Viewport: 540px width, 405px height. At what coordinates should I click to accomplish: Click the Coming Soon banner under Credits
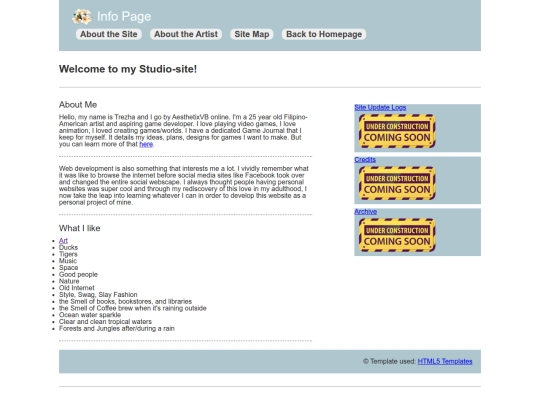pyautogui.click(x=397, y=183)
